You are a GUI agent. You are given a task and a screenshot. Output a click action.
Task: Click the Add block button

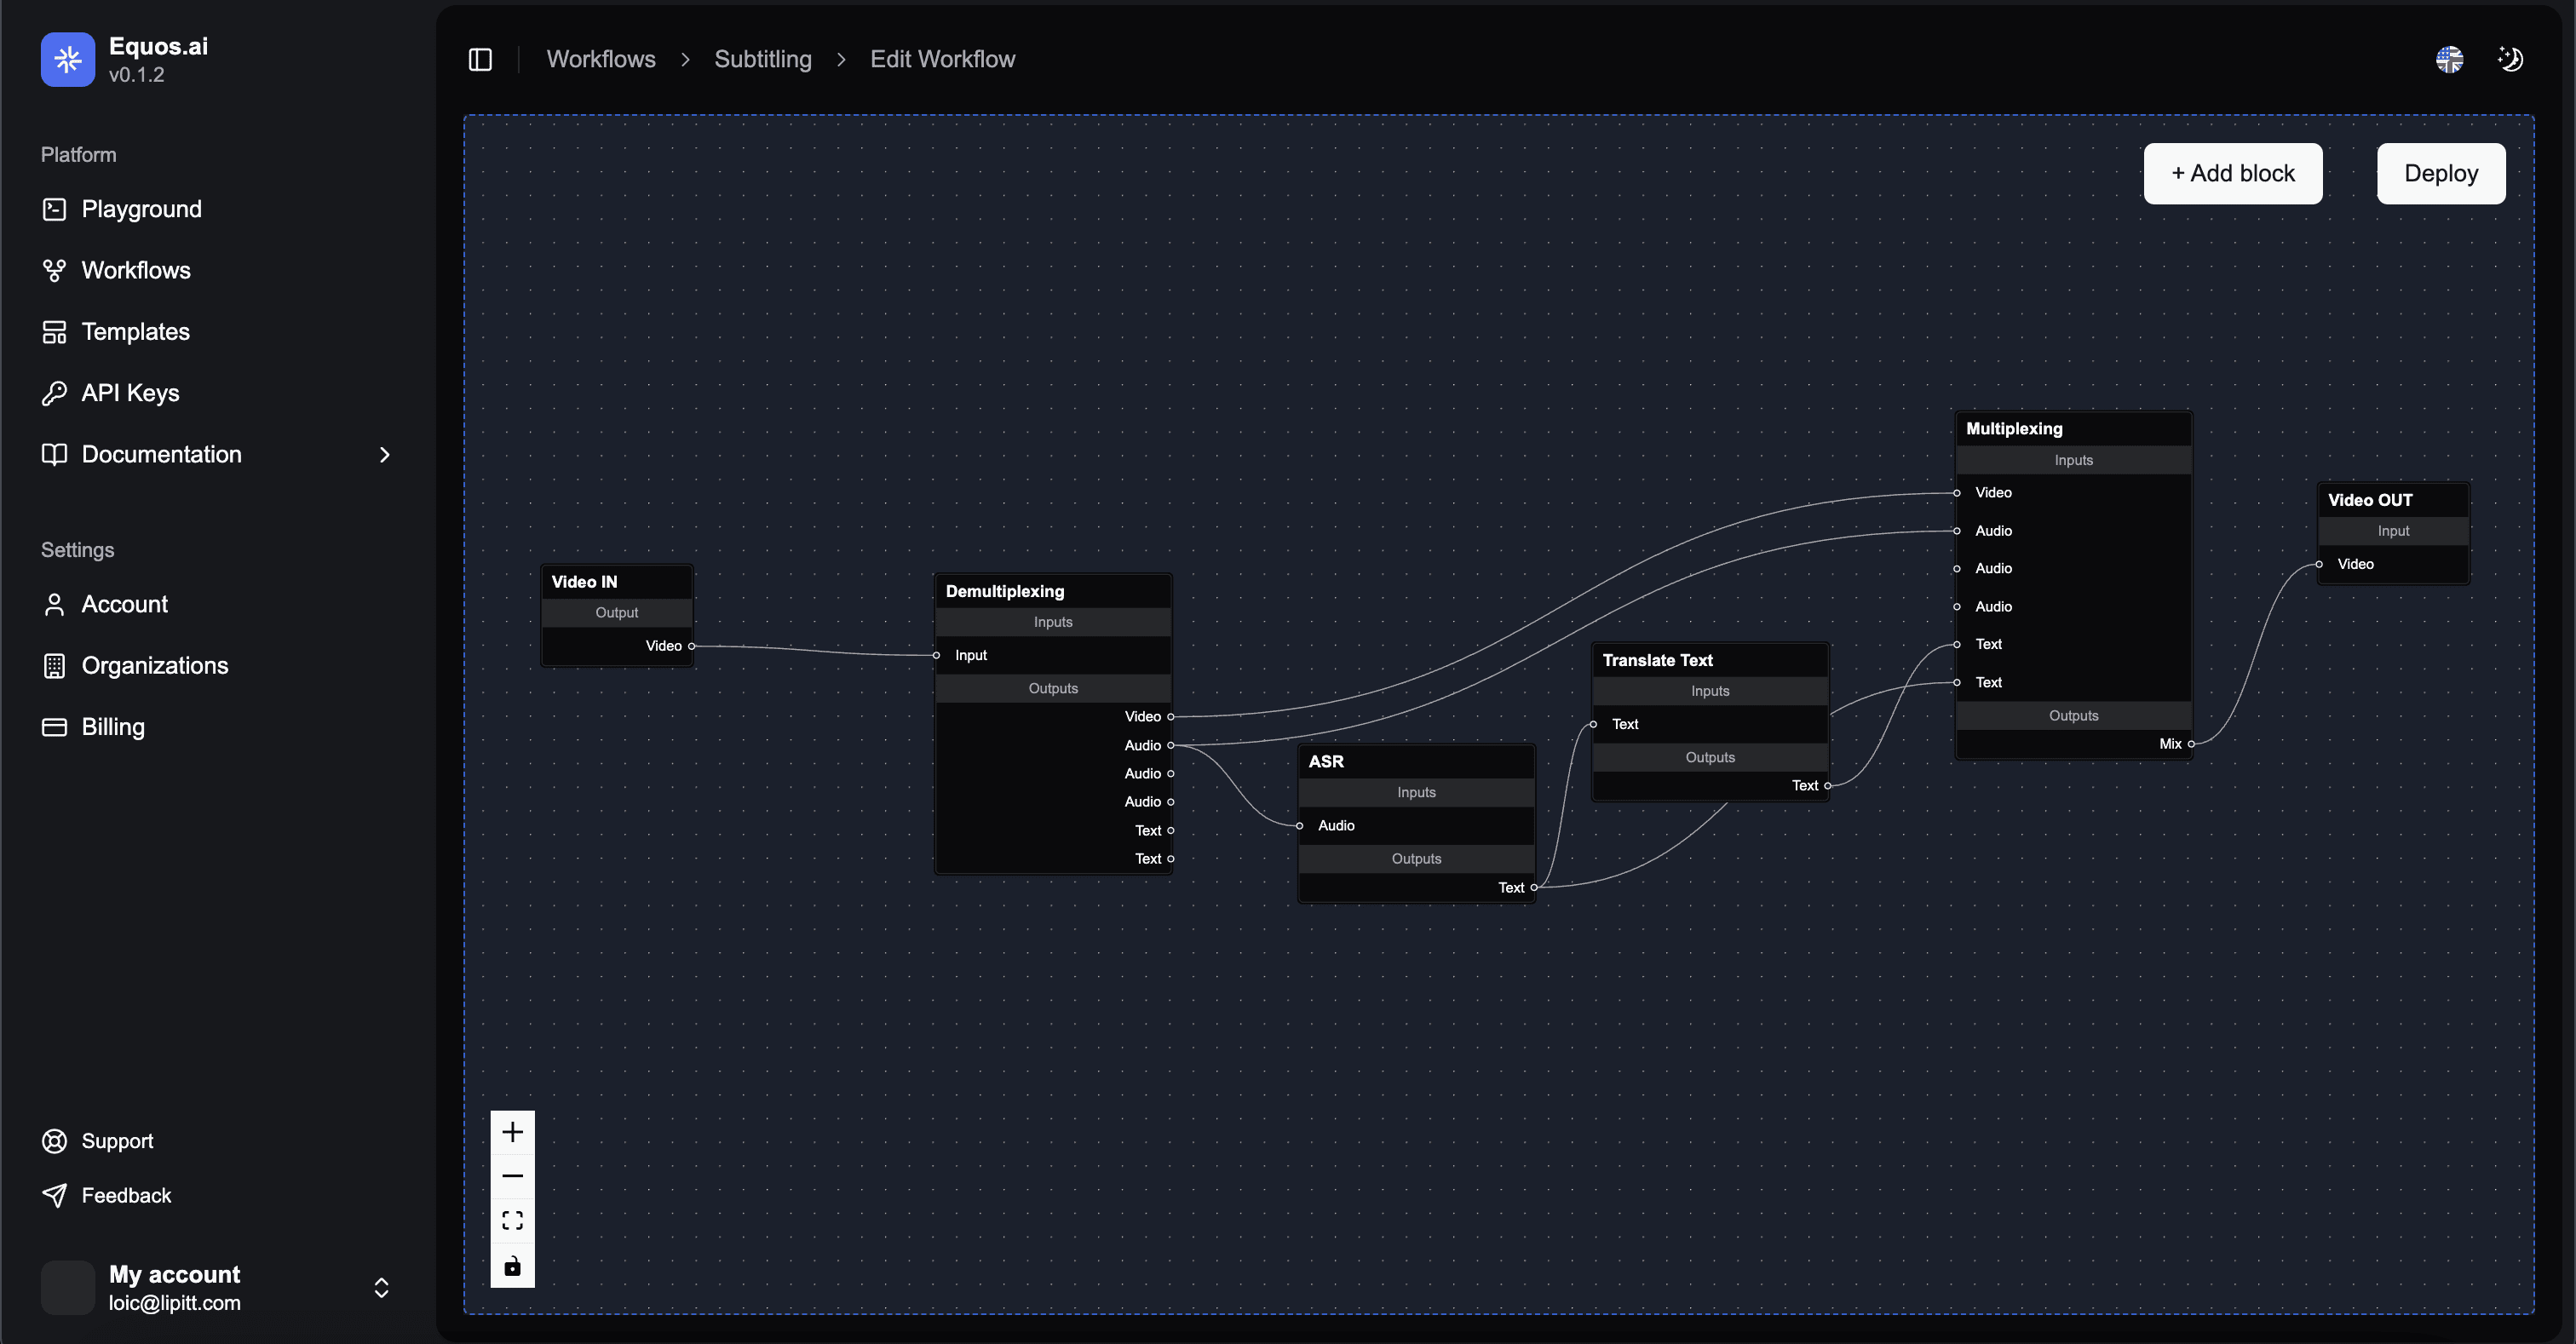pos(2232,173)
